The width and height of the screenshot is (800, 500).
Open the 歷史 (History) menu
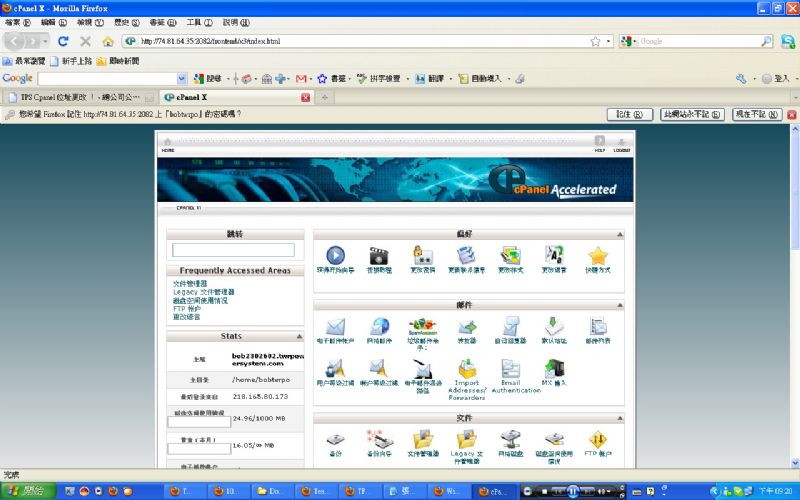tap(127, 22)
